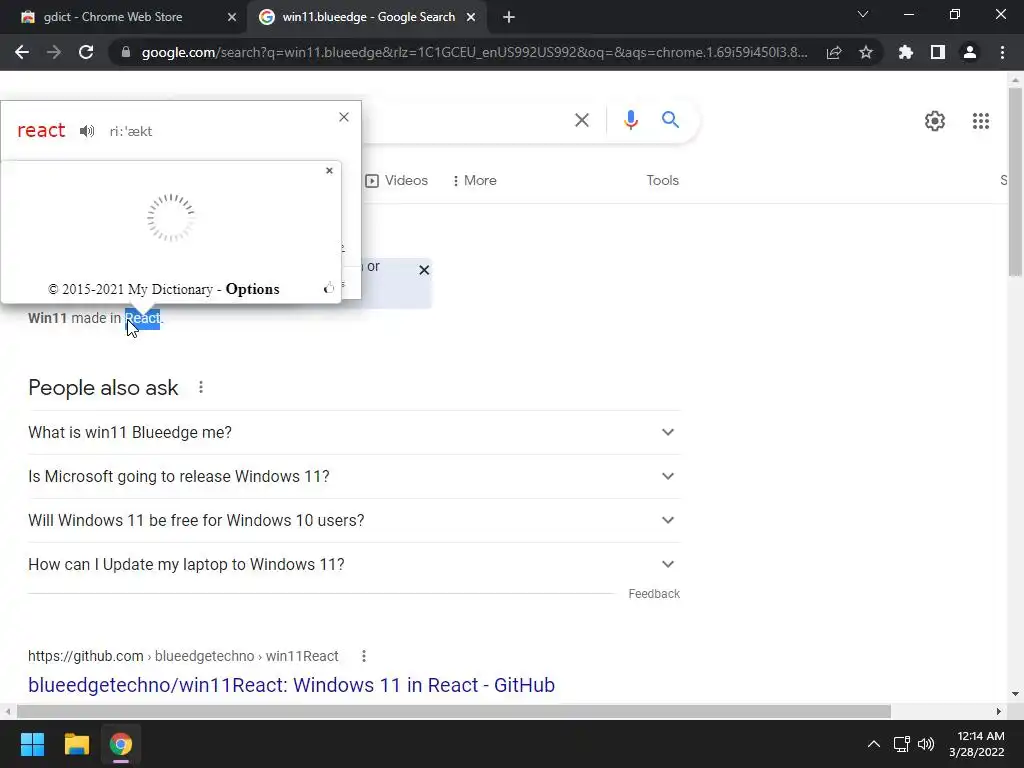Open blueedgetechno/win11React GitHub result
The width and height of the screenshot is (1024, 768).
click(x=291, y=685)
